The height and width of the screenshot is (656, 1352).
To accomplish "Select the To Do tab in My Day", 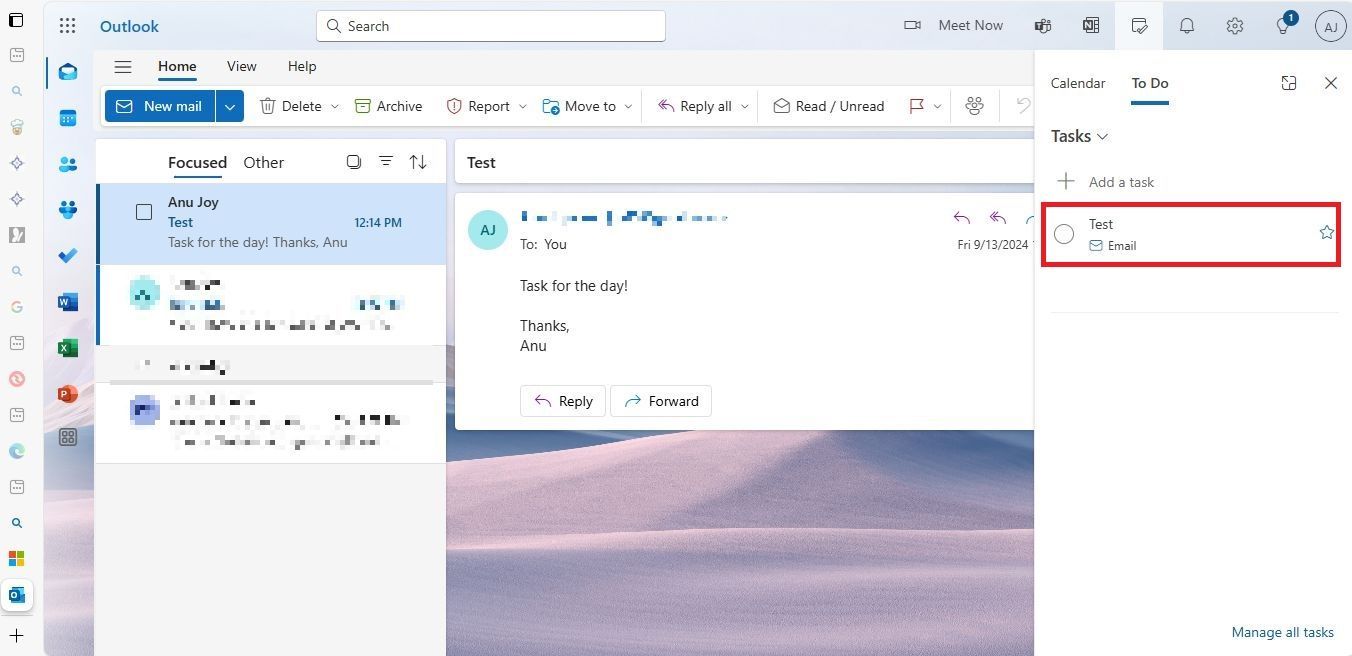I will pos(1150,83).
